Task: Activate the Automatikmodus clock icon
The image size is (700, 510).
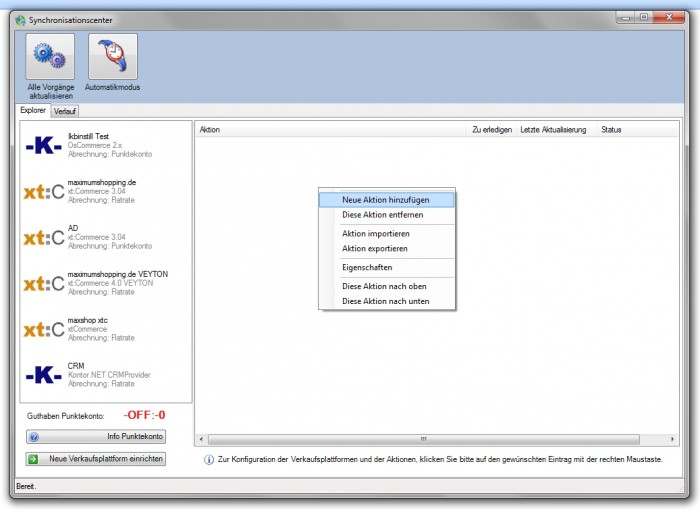Action: [x=112, y=58]
